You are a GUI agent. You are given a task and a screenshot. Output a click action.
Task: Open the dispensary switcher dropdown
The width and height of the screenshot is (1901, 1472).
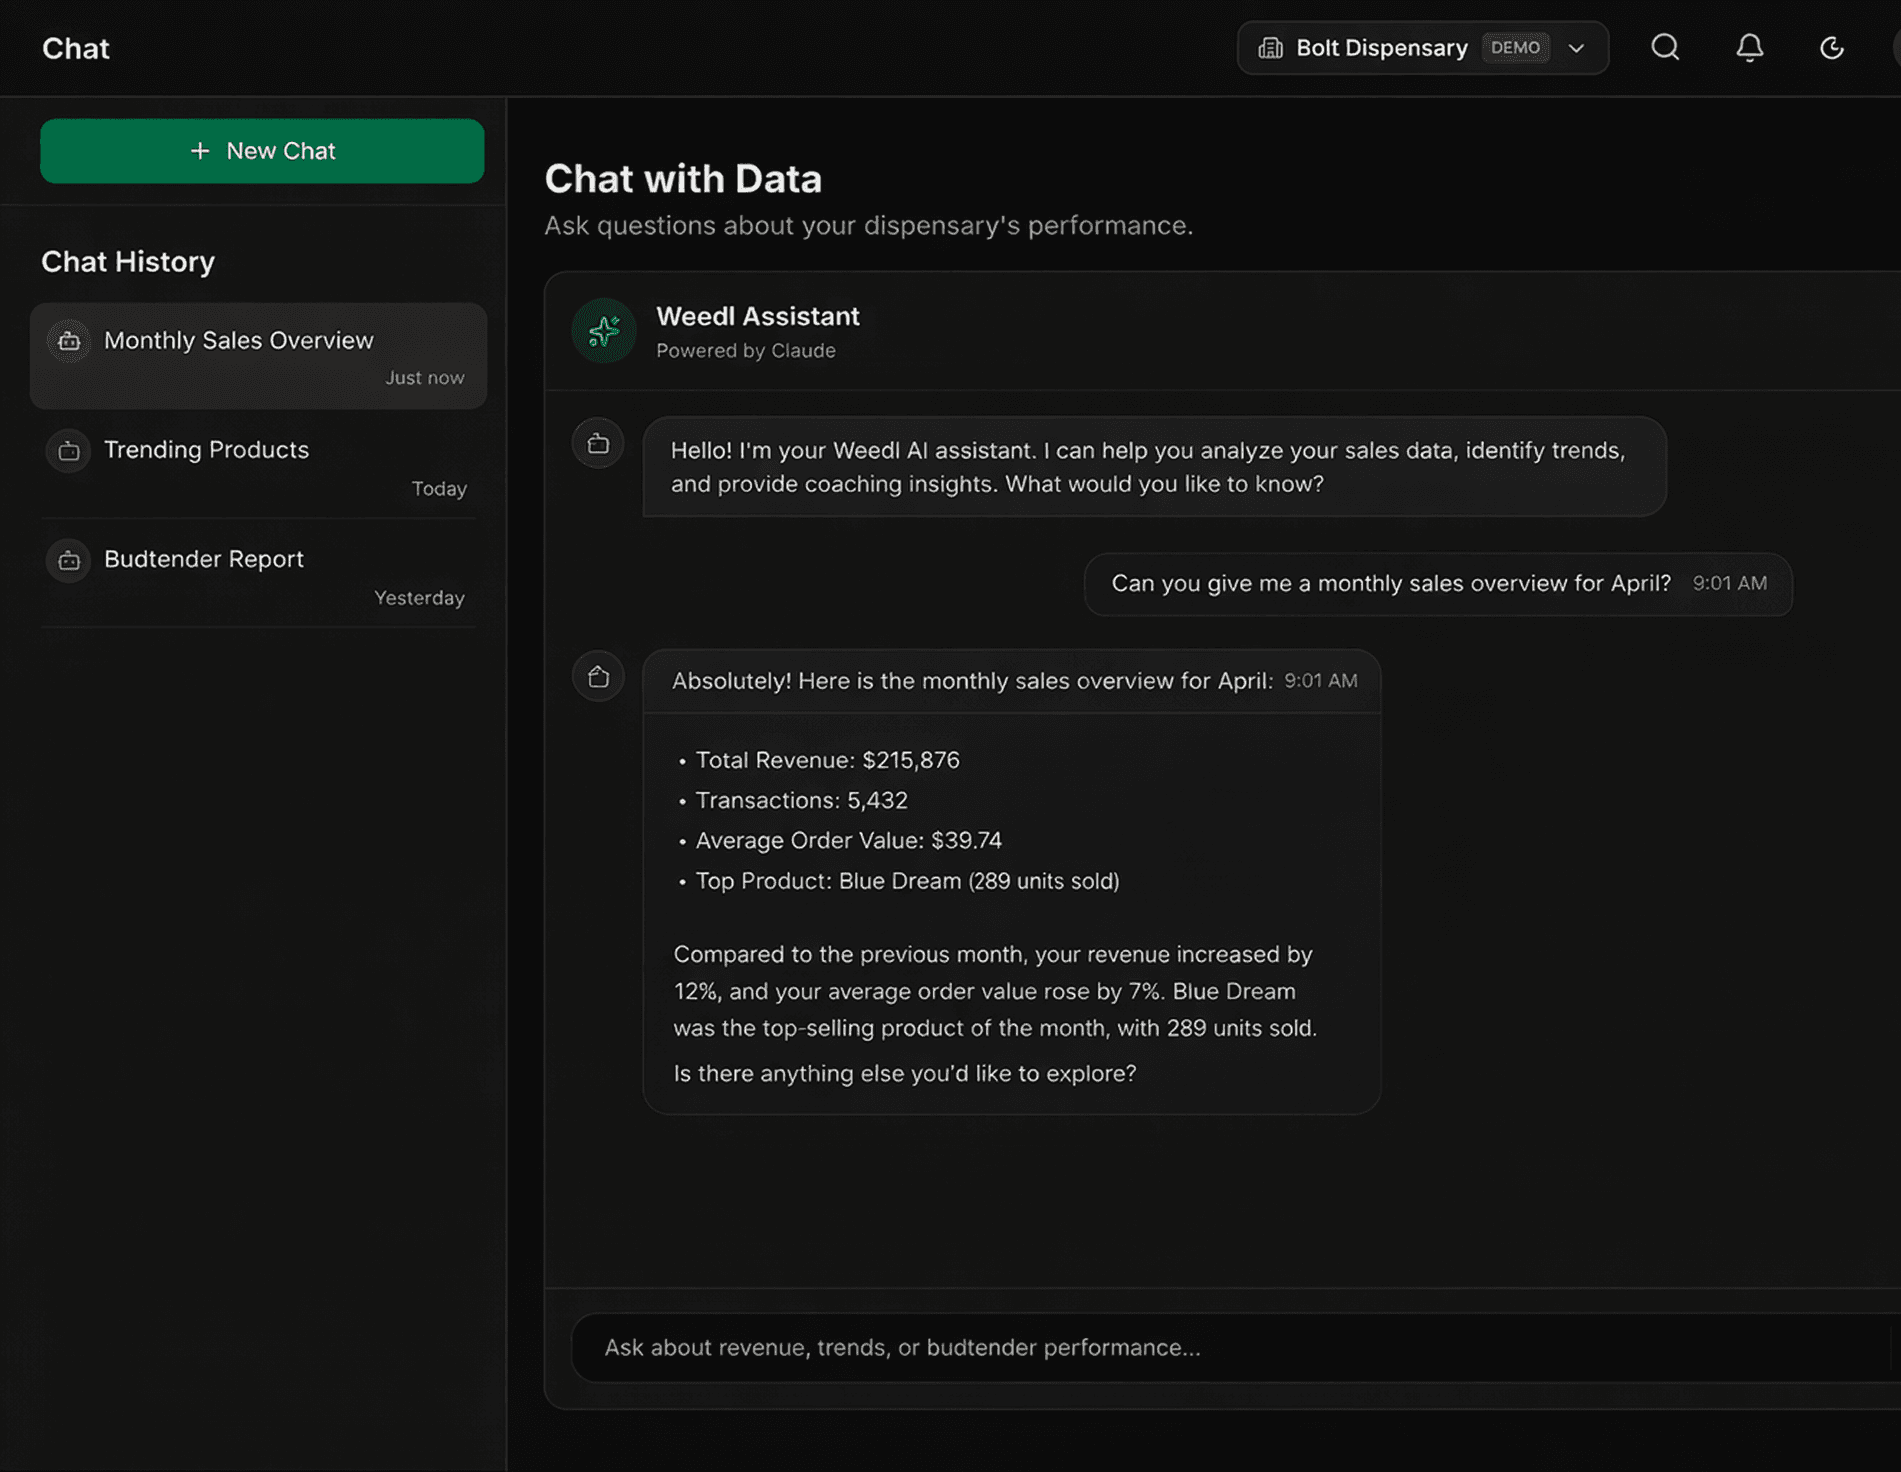pos(1420,47)
